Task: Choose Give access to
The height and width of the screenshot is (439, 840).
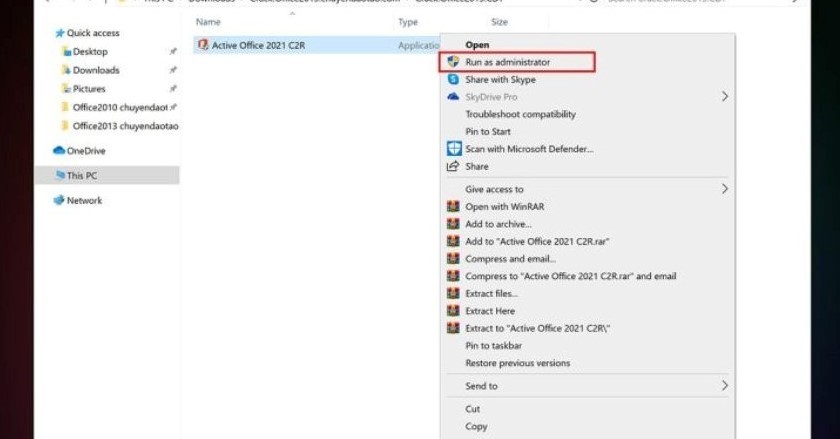Action: coord(494,189)
